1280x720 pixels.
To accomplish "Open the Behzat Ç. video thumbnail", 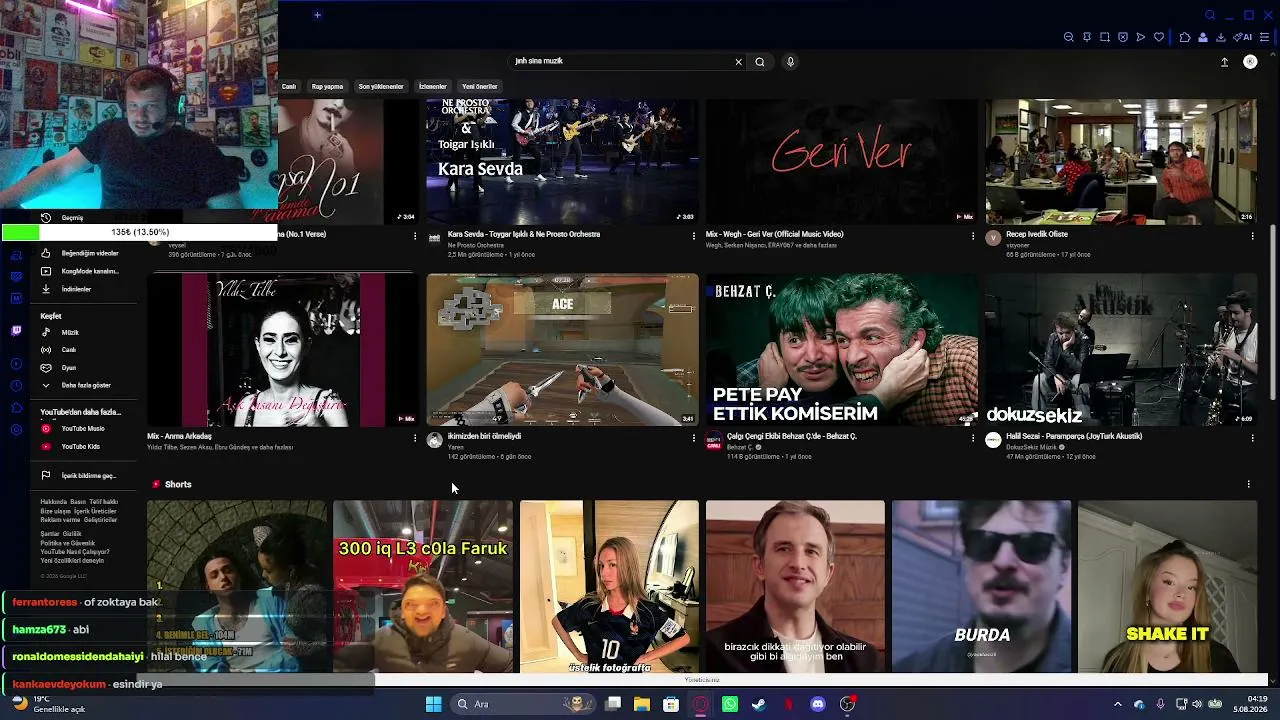I will click(841, 350).
